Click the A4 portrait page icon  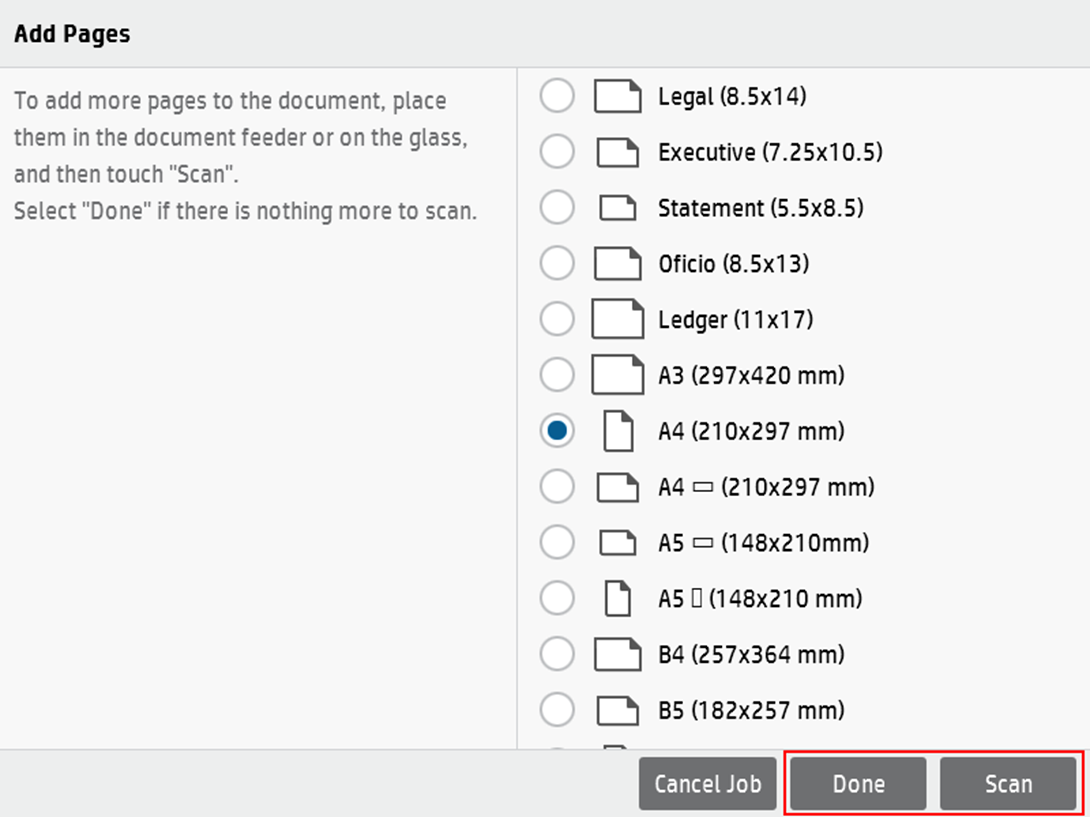point(619,432)
